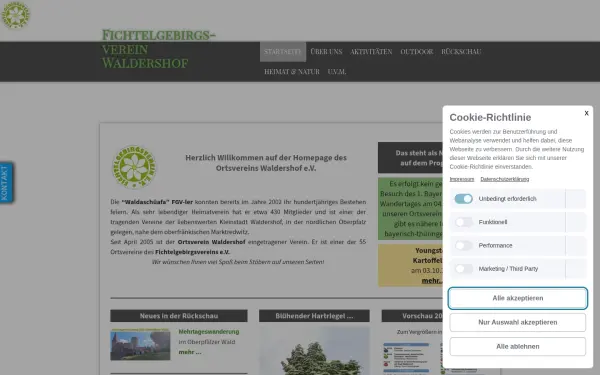Open the blue Kontakt side tab
The height and width of the screenshot is (375, 600).
pos(6,183)
